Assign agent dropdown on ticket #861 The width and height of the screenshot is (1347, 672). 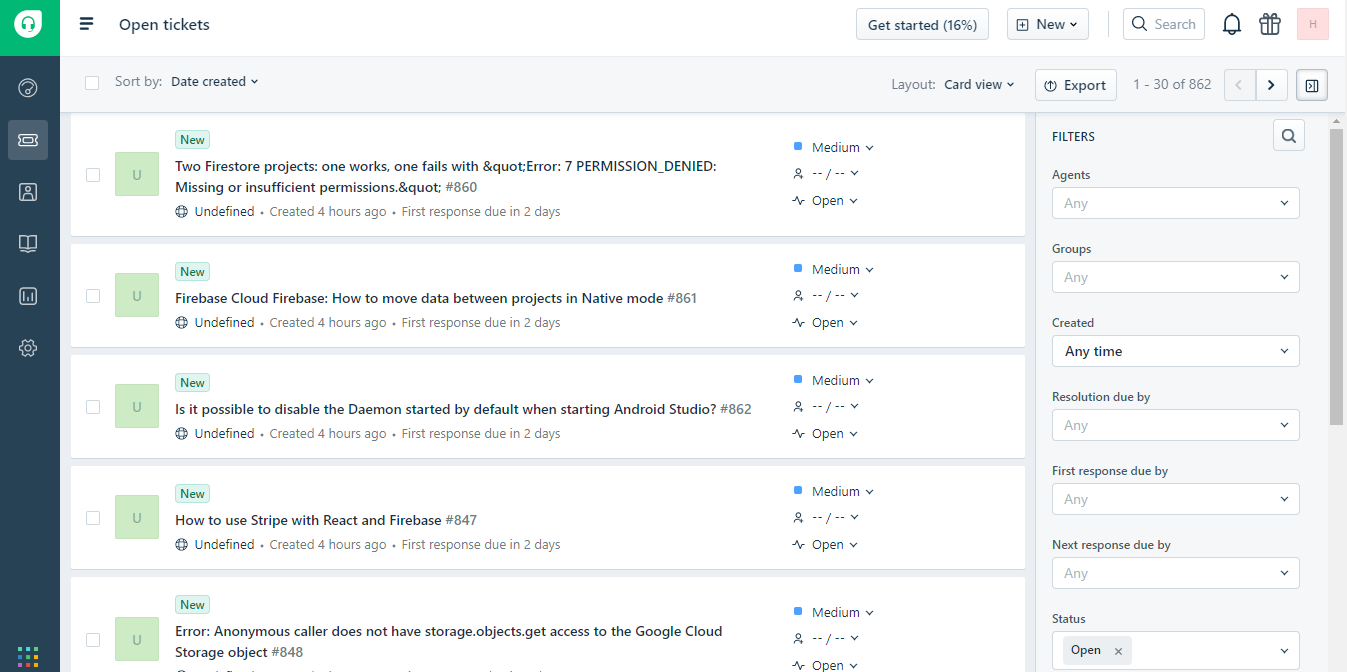835,295
